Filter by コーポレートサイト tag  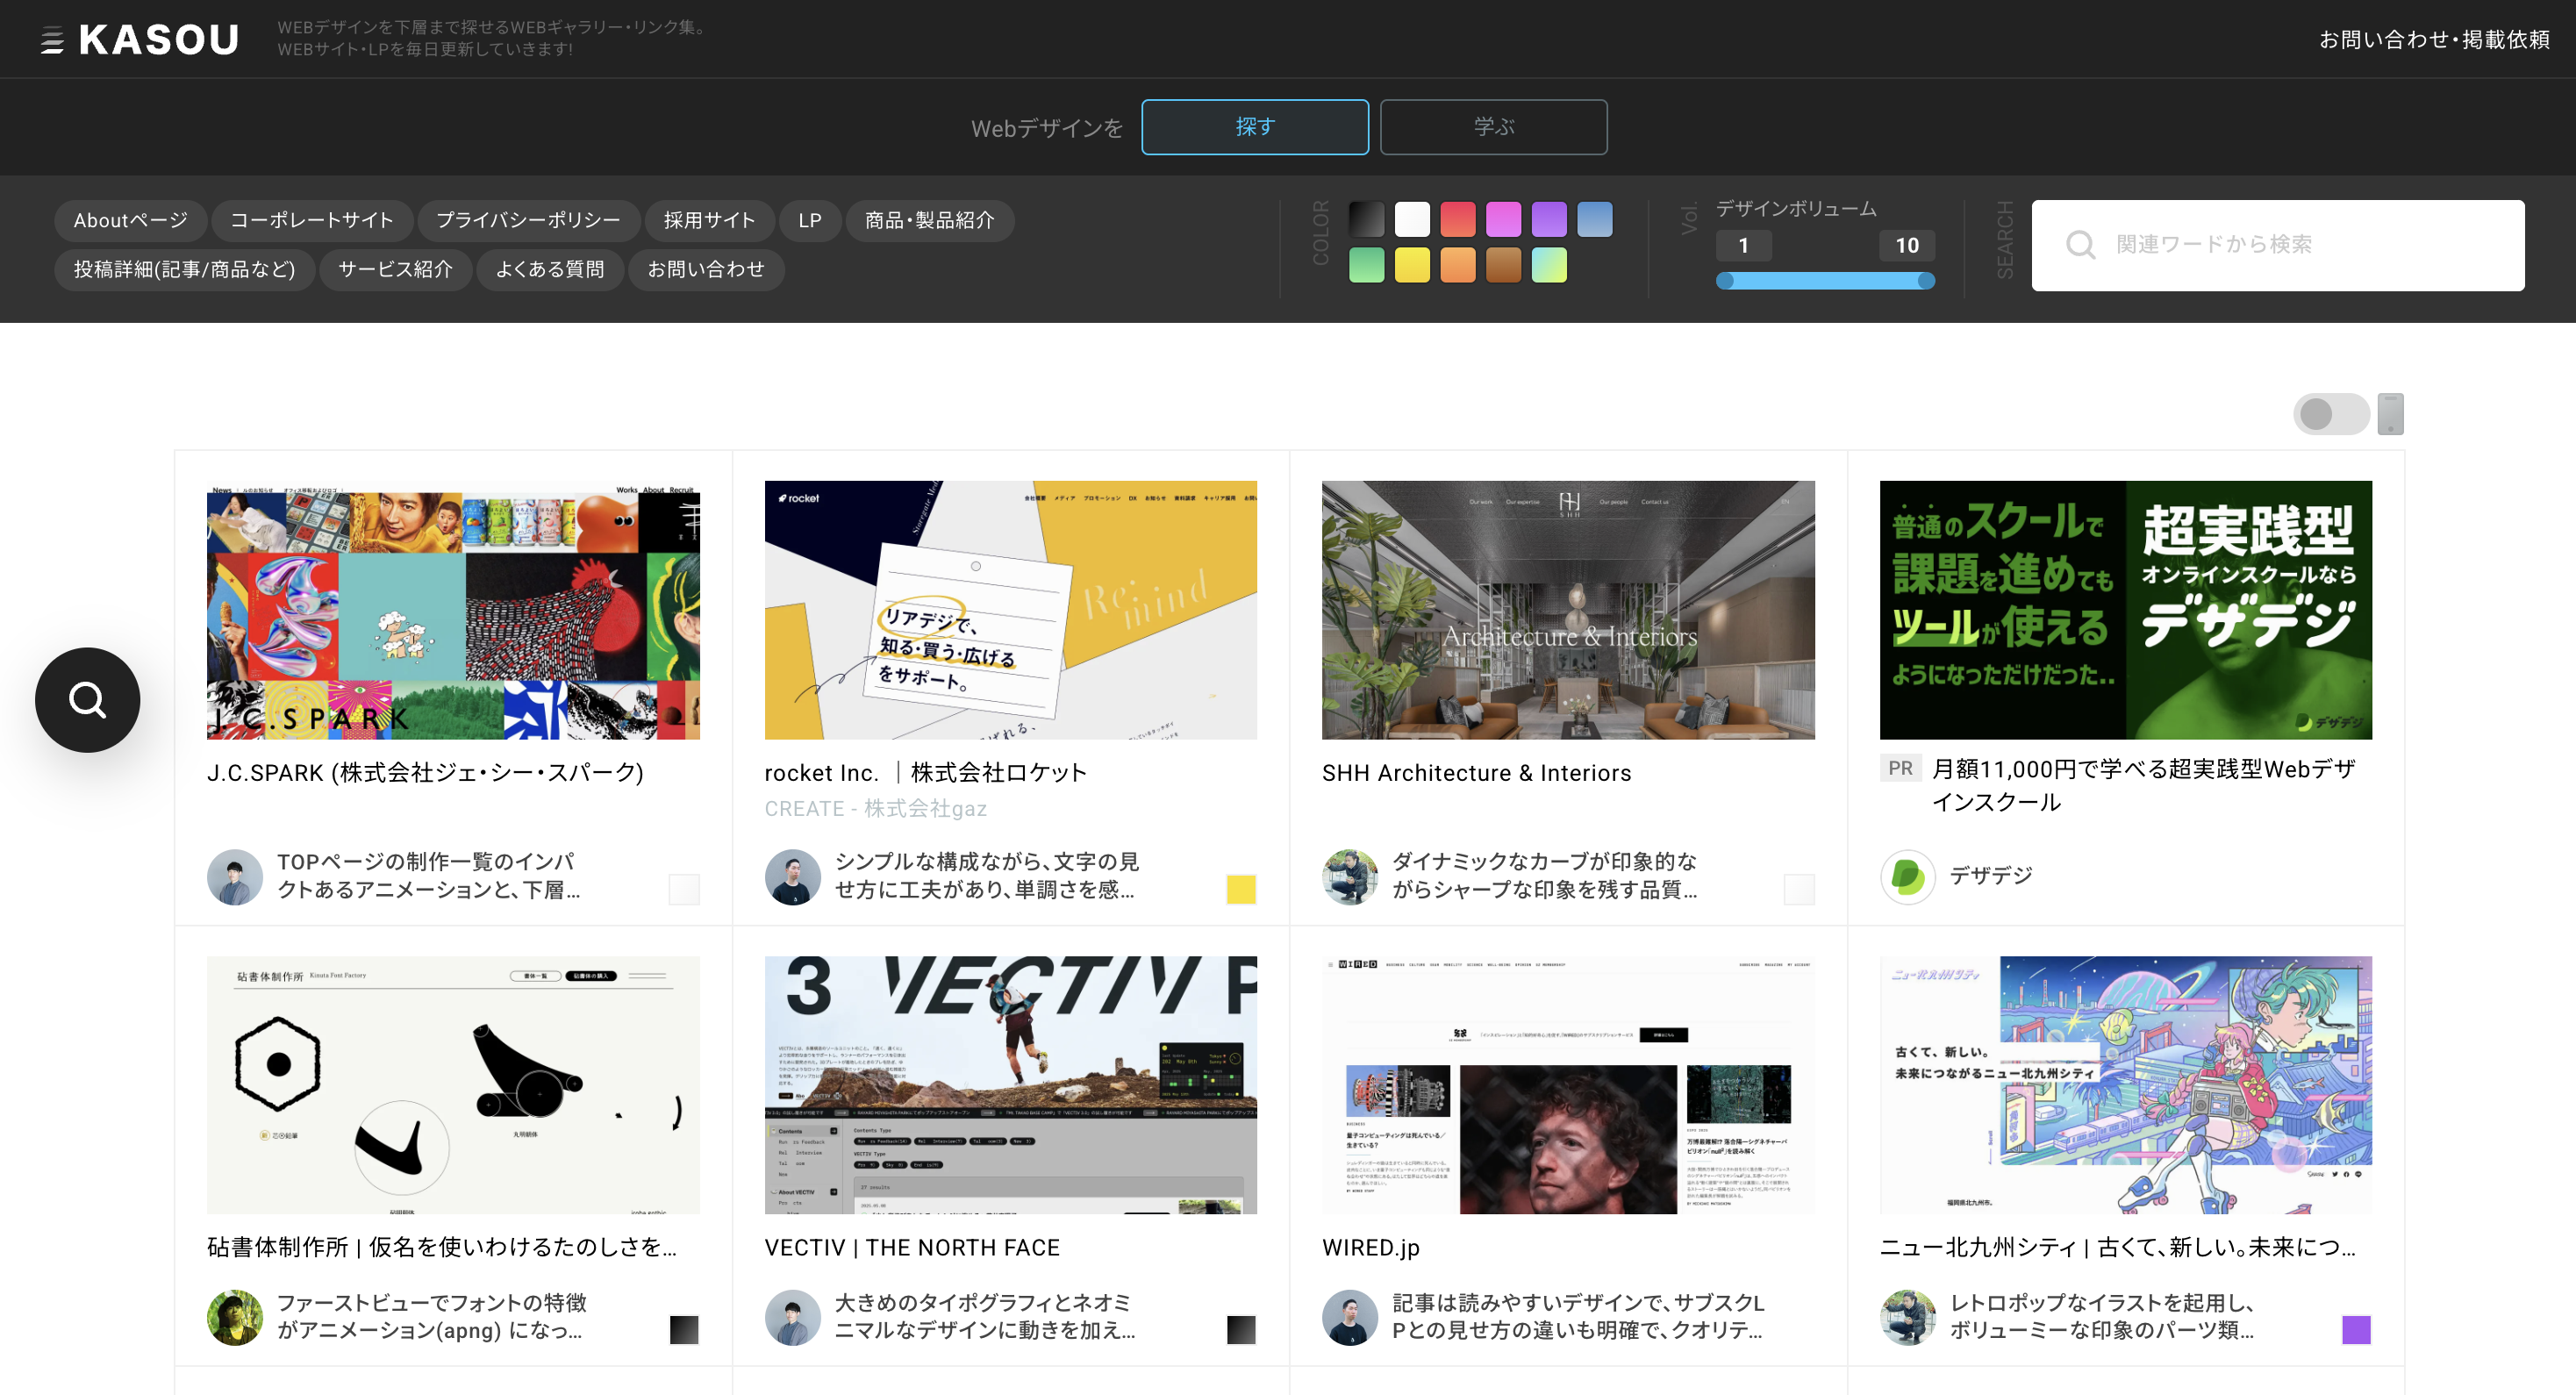312,220
